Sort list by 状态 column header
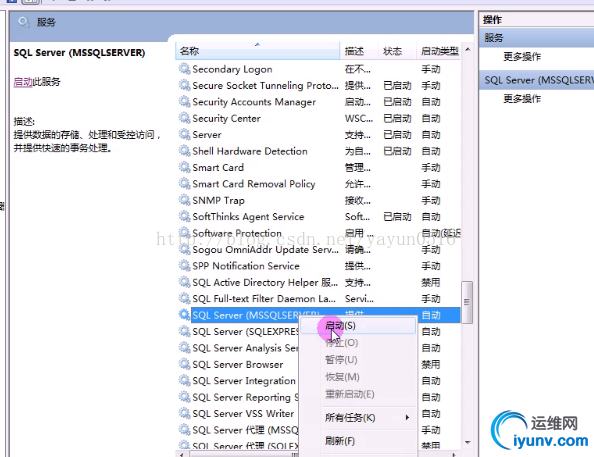Screen dimensions: 594x457 397,51
